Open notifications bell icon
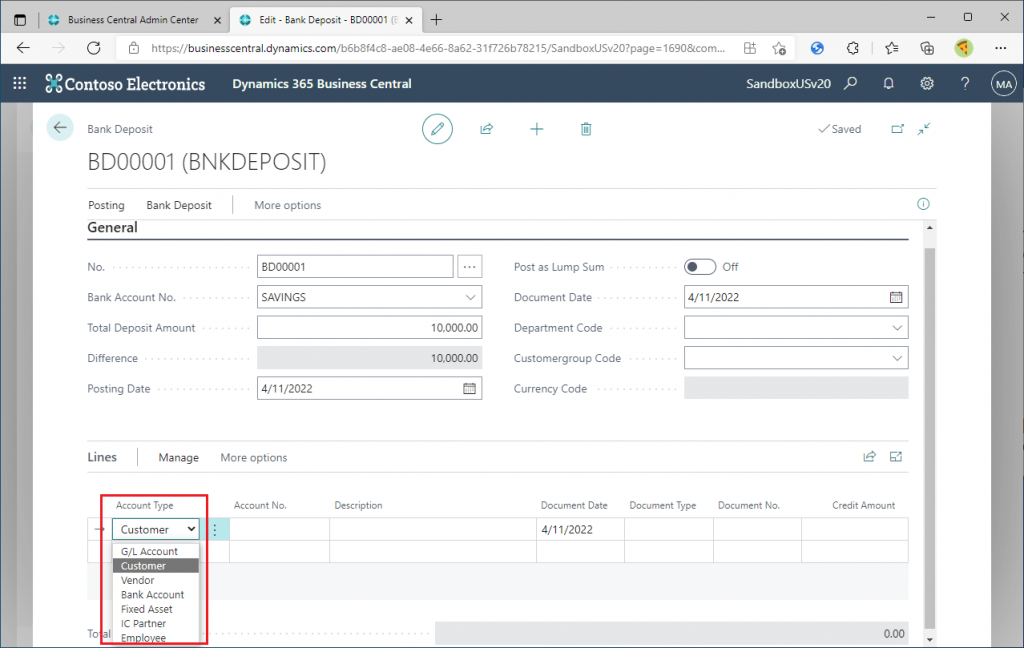The width and height of the screenshot is (1024, 648). point(888,83)
